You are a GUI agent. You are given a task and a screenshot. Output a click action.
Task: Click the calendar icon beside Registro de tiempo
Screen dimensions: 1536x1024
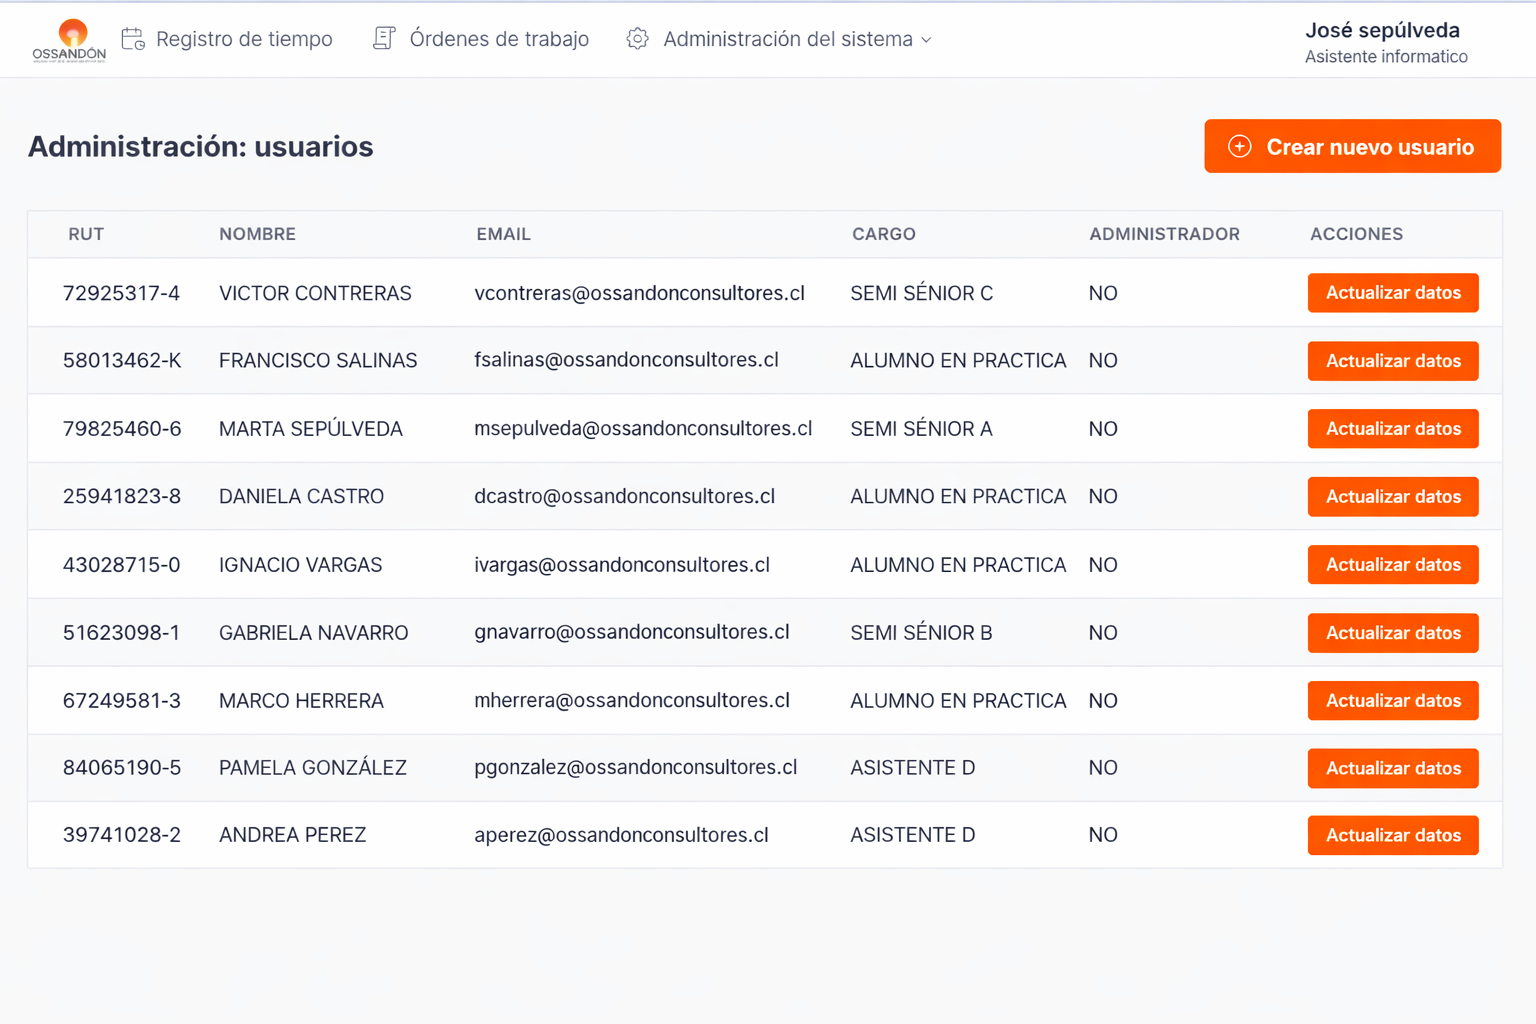pyautogui.click(x=133, y=39)
